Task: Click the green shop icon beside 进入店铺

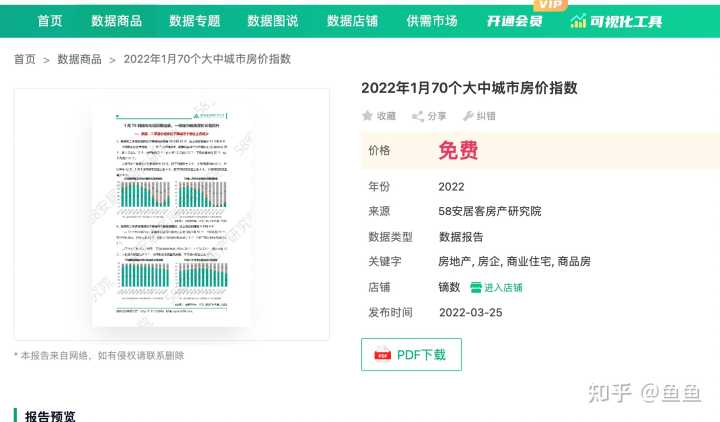Action: pyautogui.click(x=476, y=287)
